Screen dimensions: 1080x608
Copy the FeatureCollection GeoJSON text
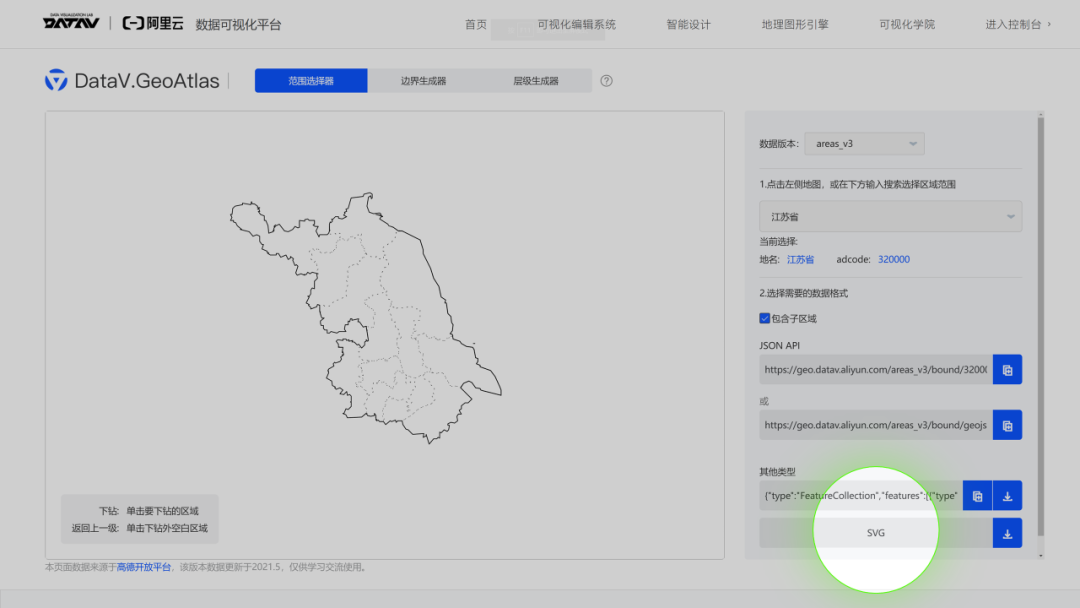tap(977, 494)
